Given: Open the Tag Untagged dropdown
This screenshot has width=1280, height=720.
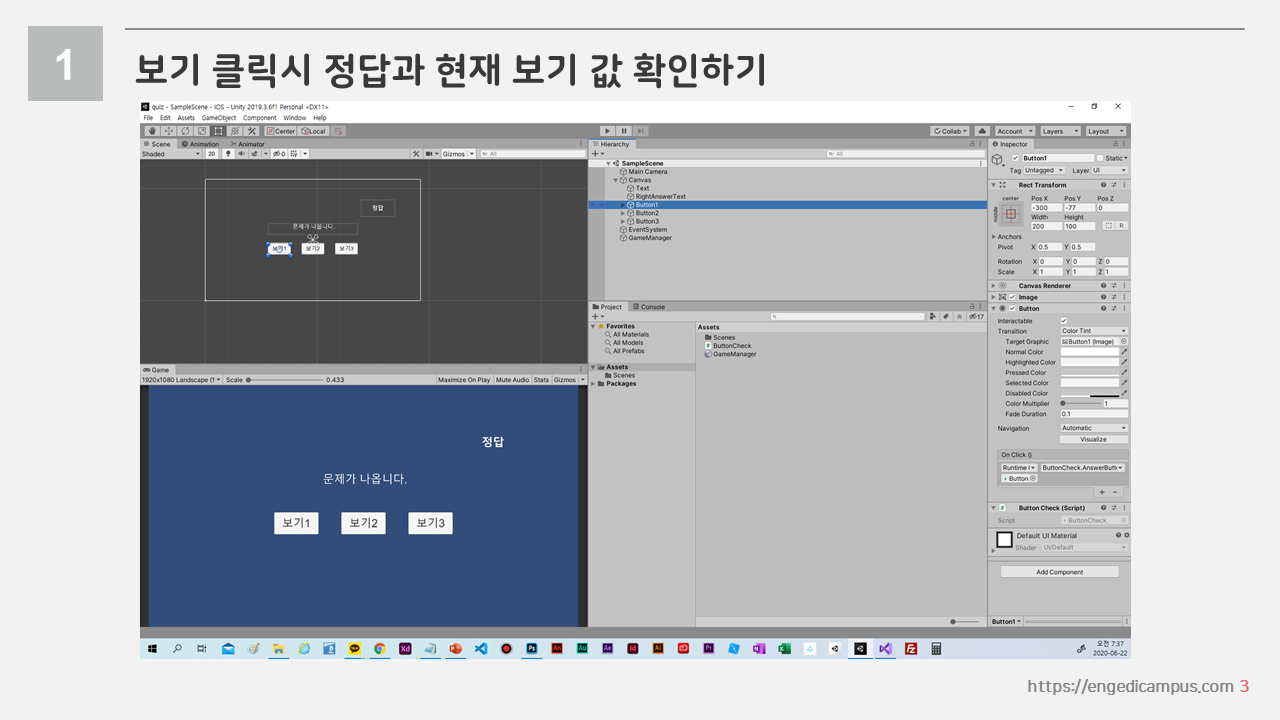Looking at the screenshot, I should (x=1044, y=170).
